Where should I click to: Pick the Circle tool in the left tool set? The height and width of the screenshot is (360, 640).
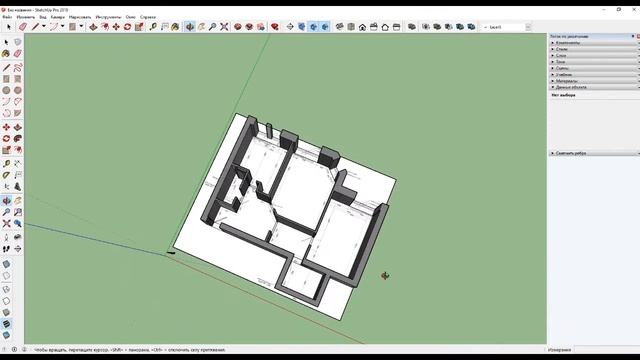click(x=6, y=90)
